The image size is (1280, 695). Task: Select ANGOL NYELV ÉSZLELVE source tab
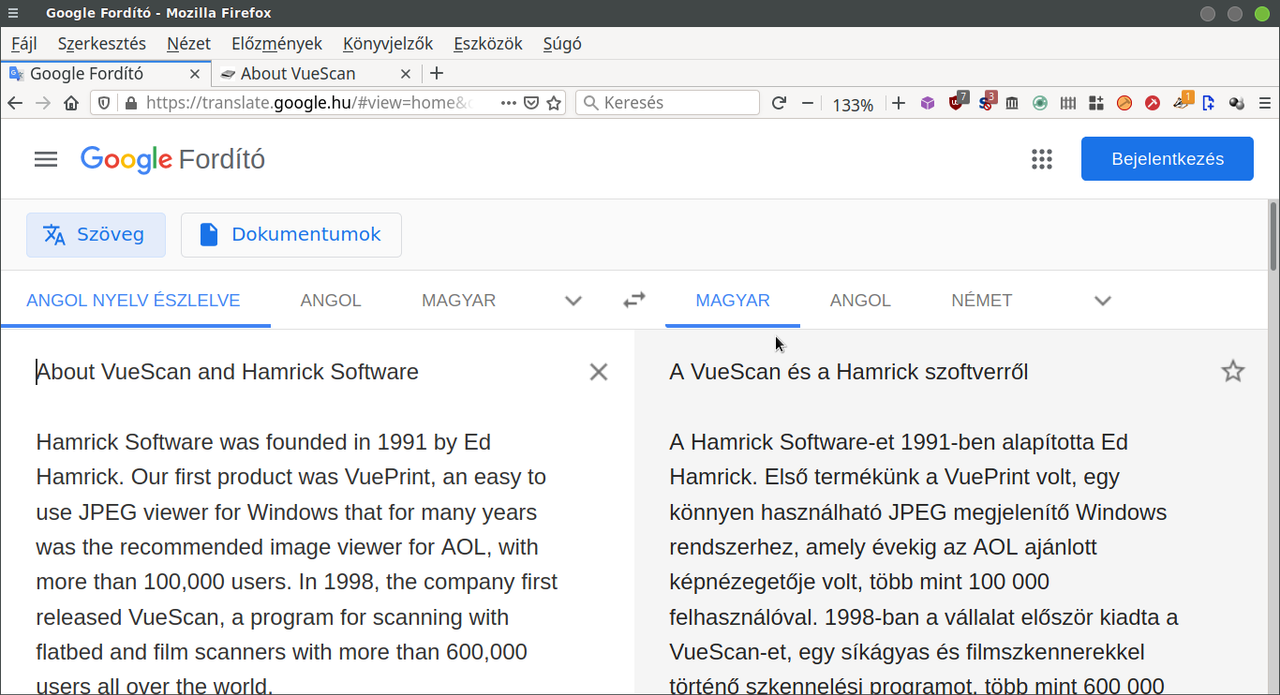coord(133,300)
